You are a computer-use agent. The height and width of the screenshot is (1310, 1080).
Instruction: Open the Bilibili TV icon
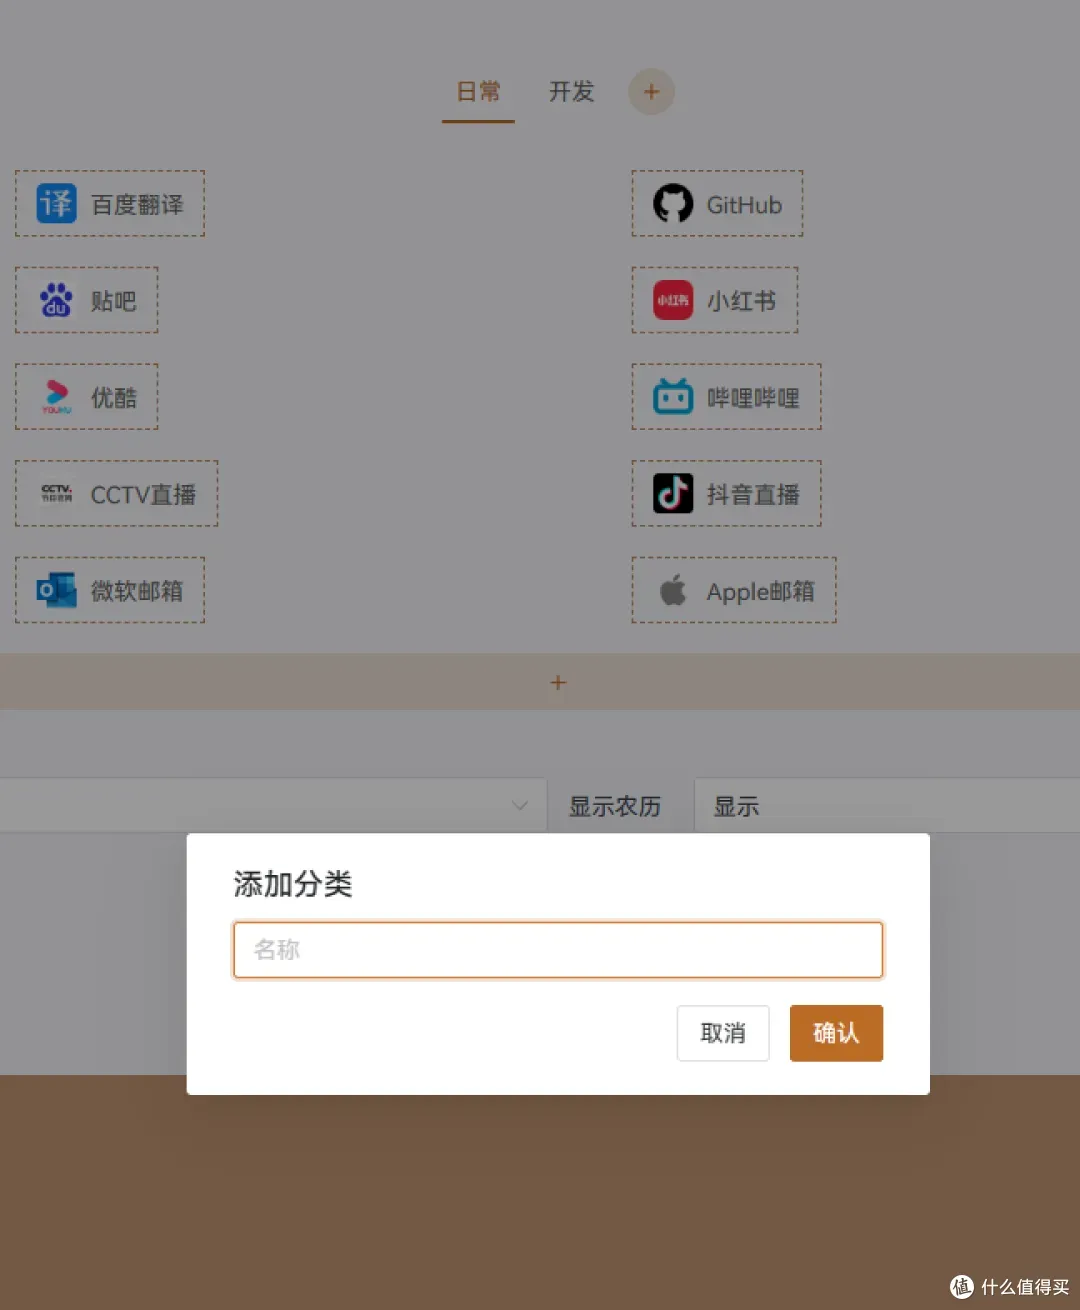[x=673, y=397]
